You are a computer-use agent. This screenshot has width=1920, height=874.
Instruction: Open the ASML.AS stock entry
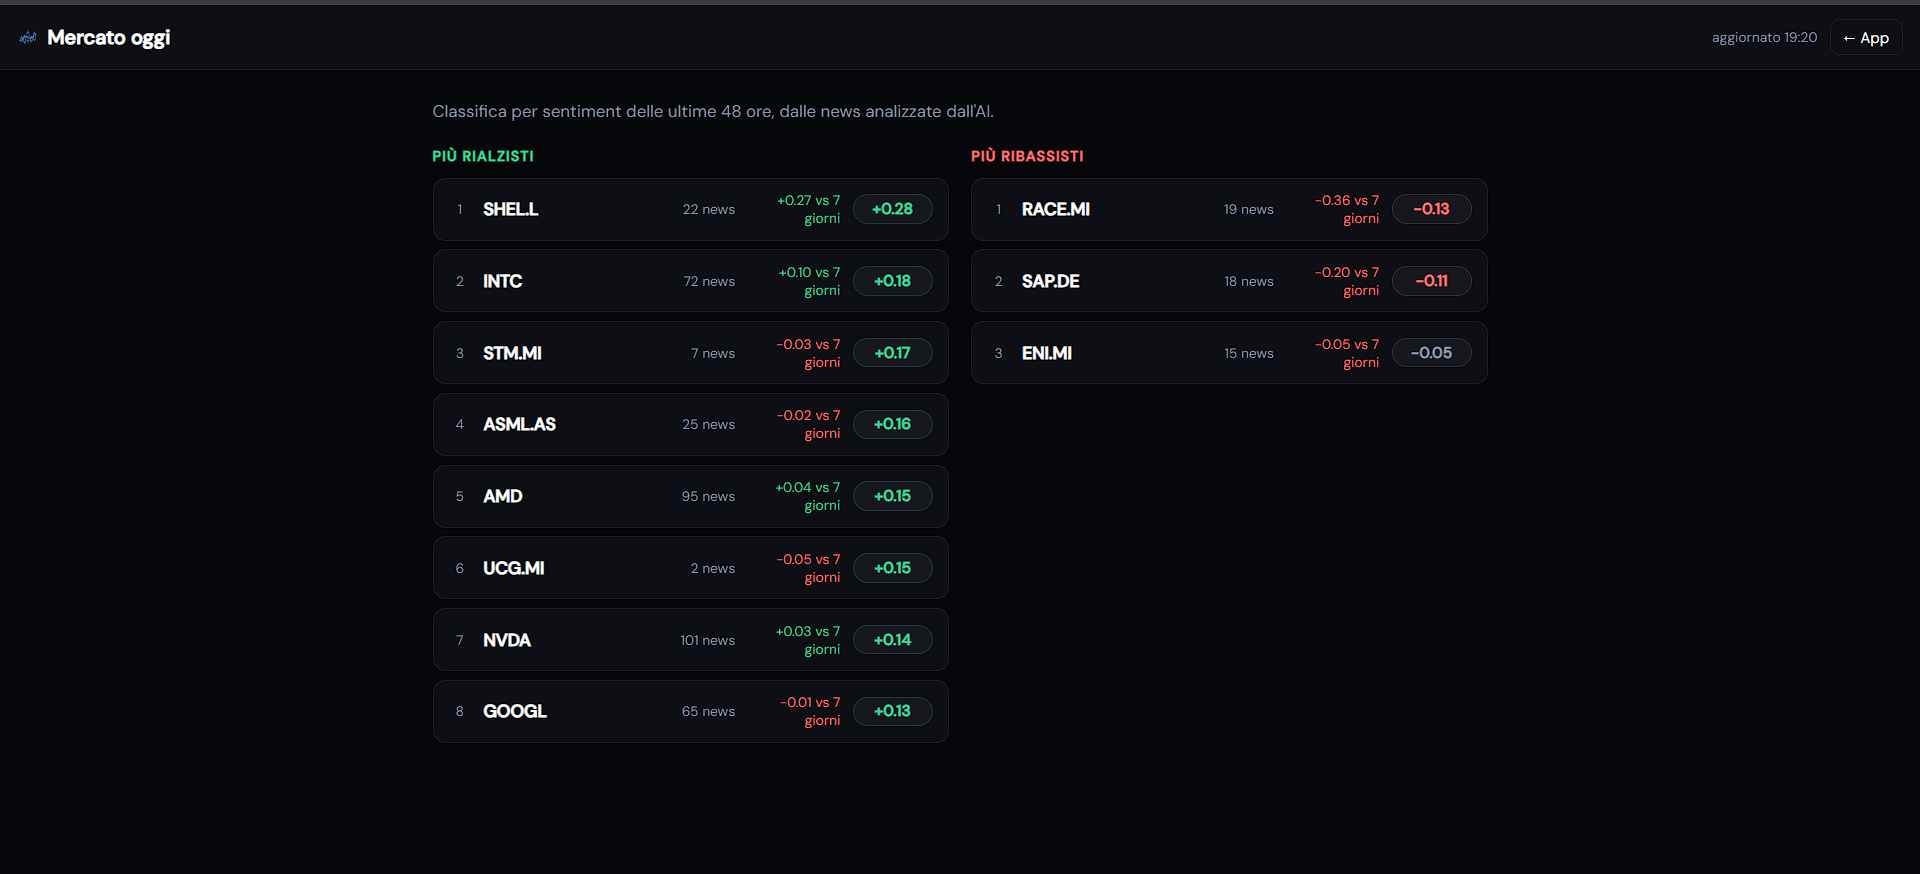pos(690,424)
